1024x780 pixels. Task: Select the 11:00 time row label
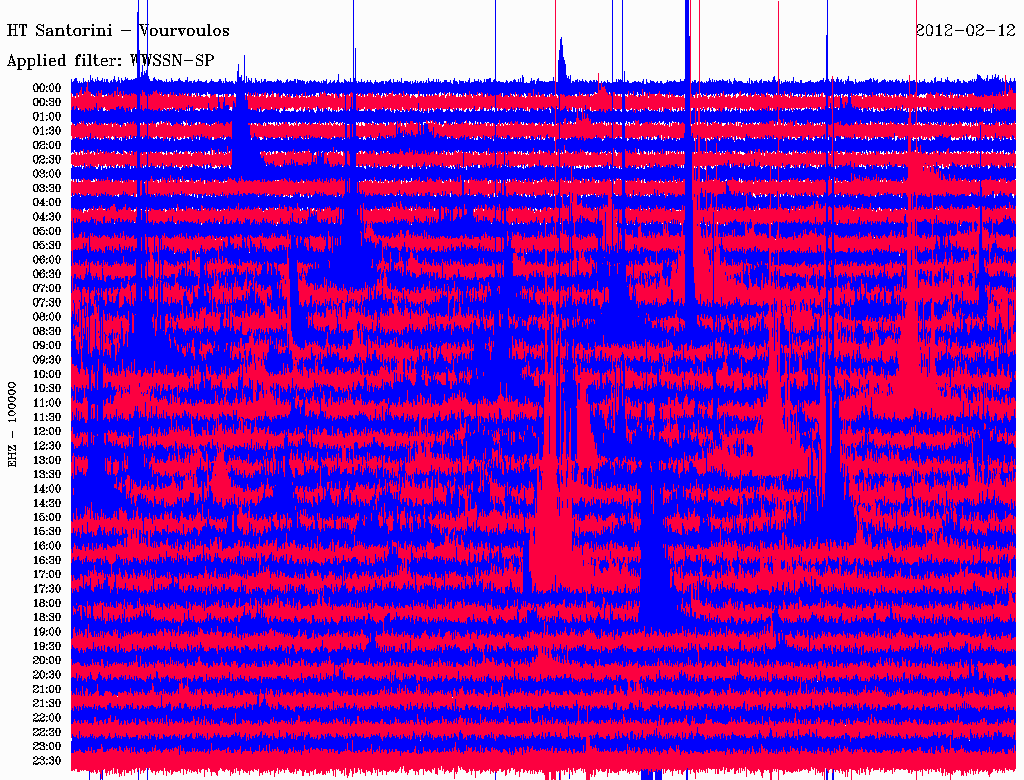click(x=47, y=403)
